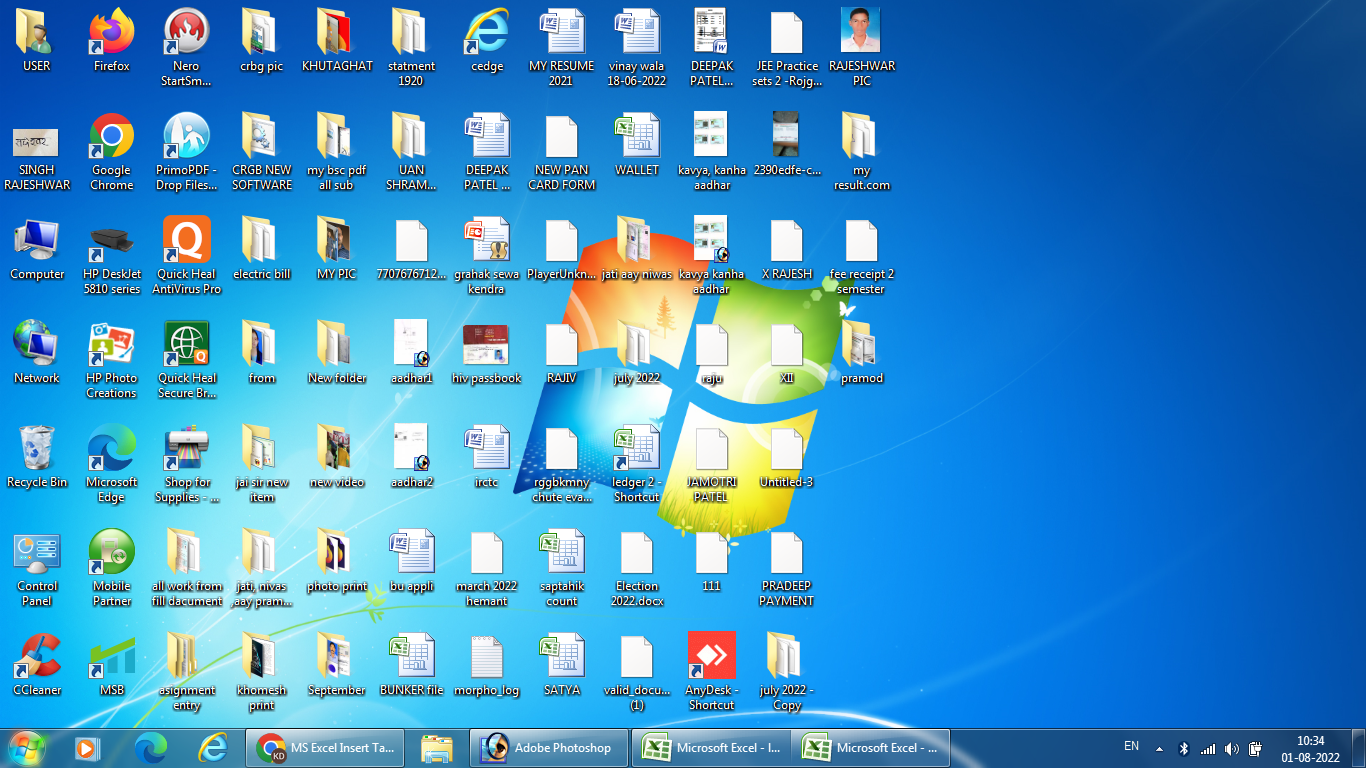Launch CCleaner desktop shortcut
This screenshot has height=768, width=1366.
[37, 665]
